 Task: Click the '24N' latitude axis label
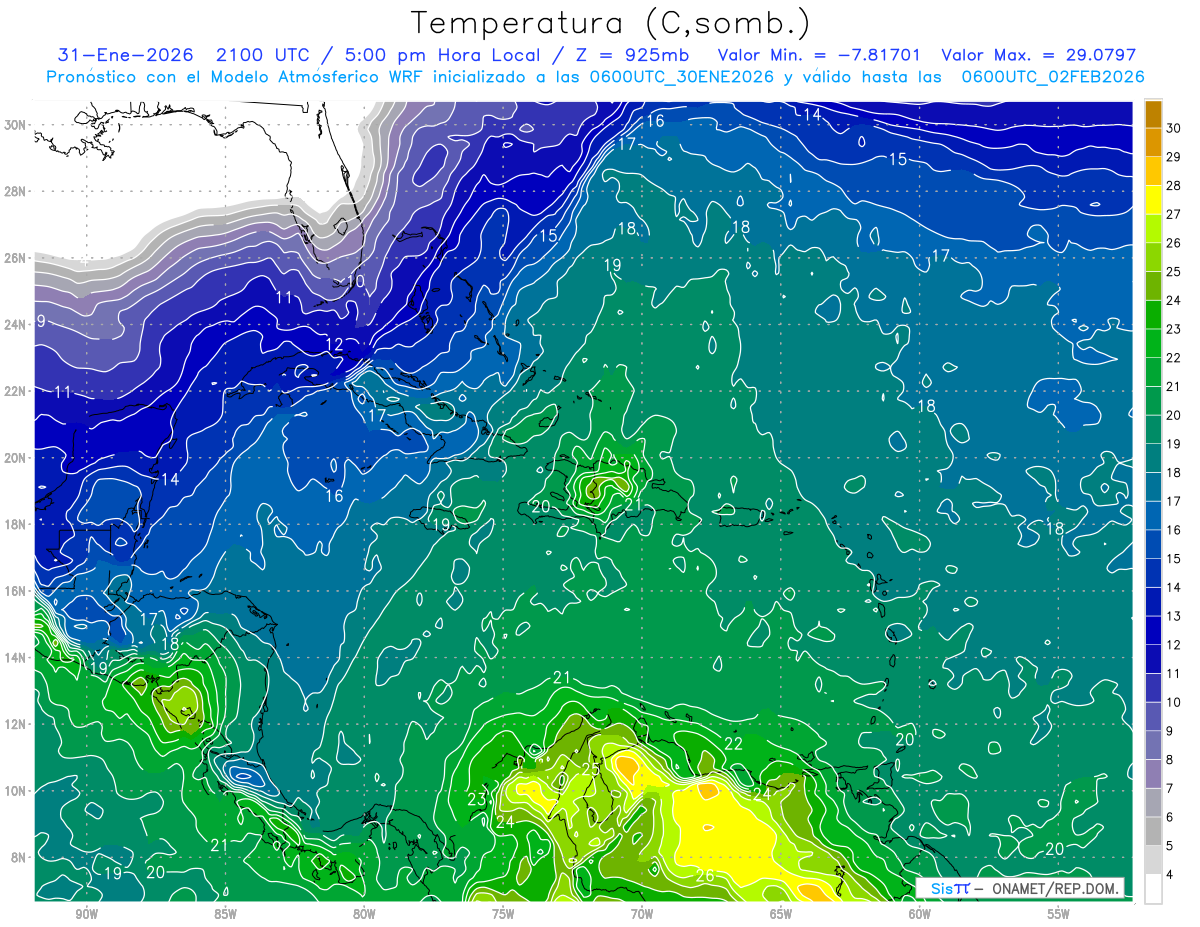(16, 324)
